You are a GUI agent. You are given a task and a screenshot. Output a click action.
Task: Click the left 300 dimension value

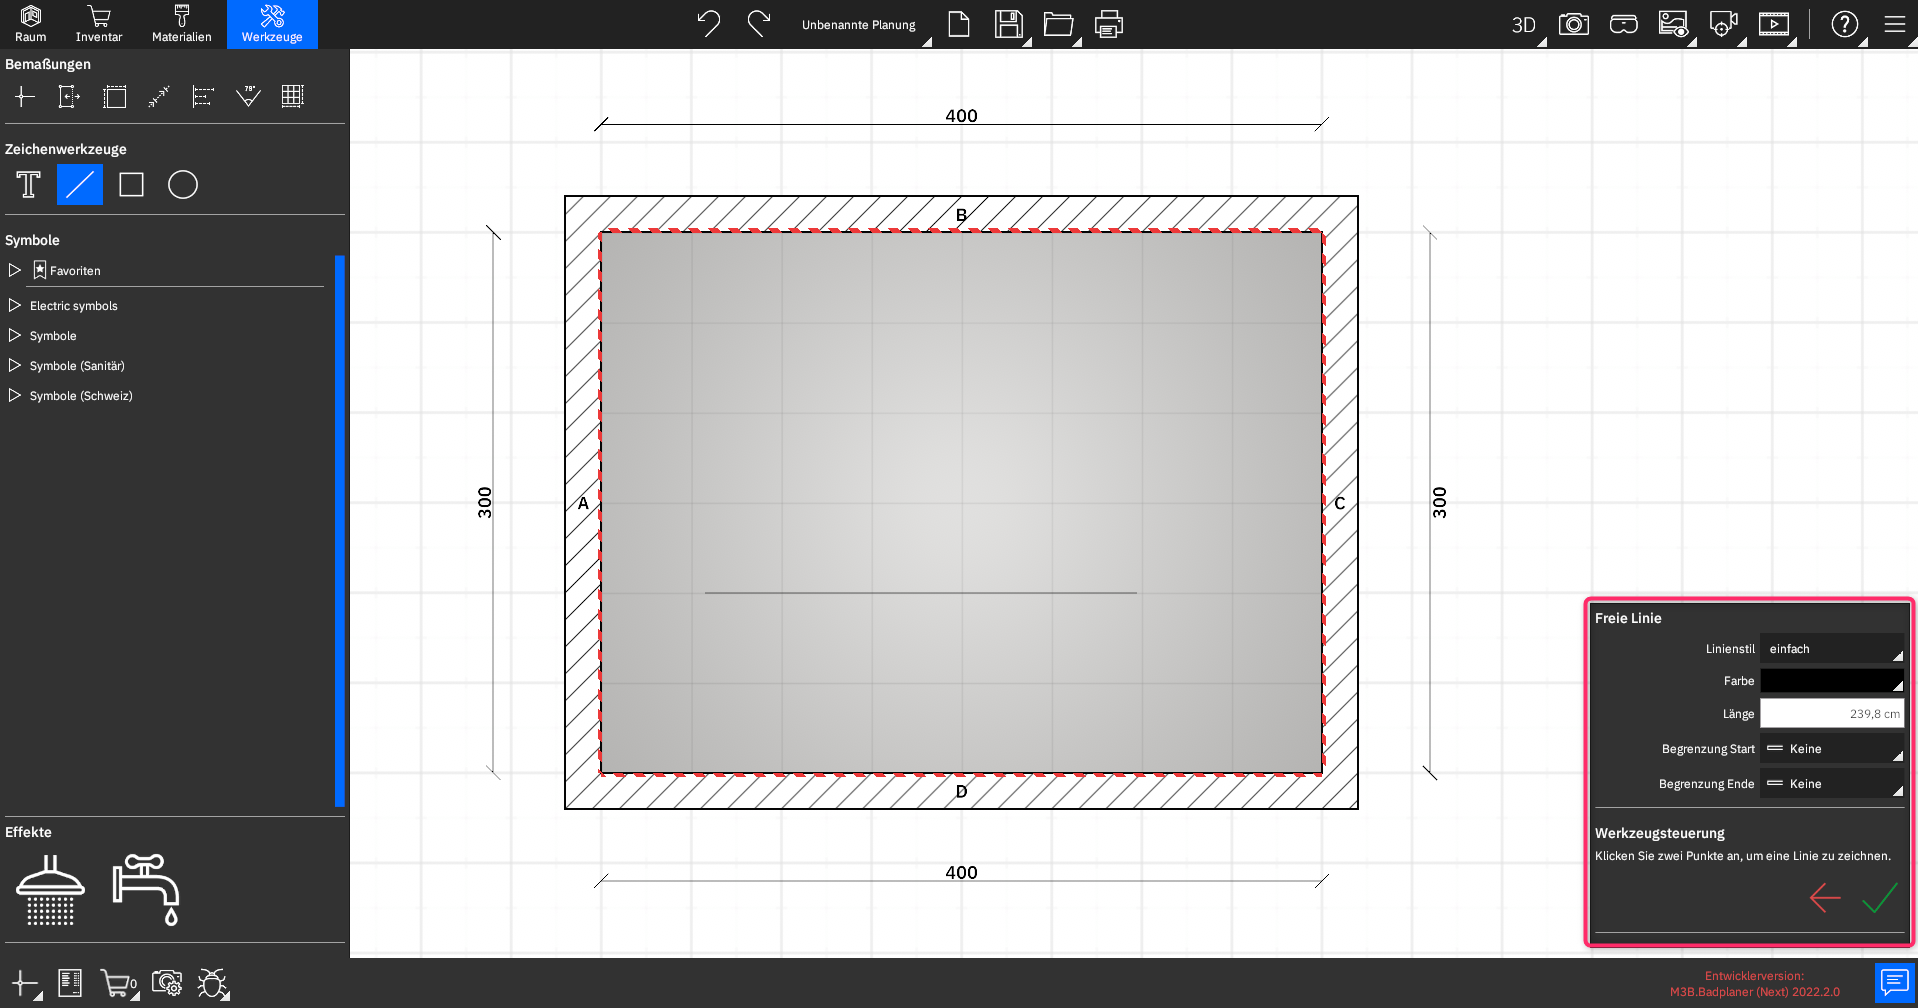485,502
